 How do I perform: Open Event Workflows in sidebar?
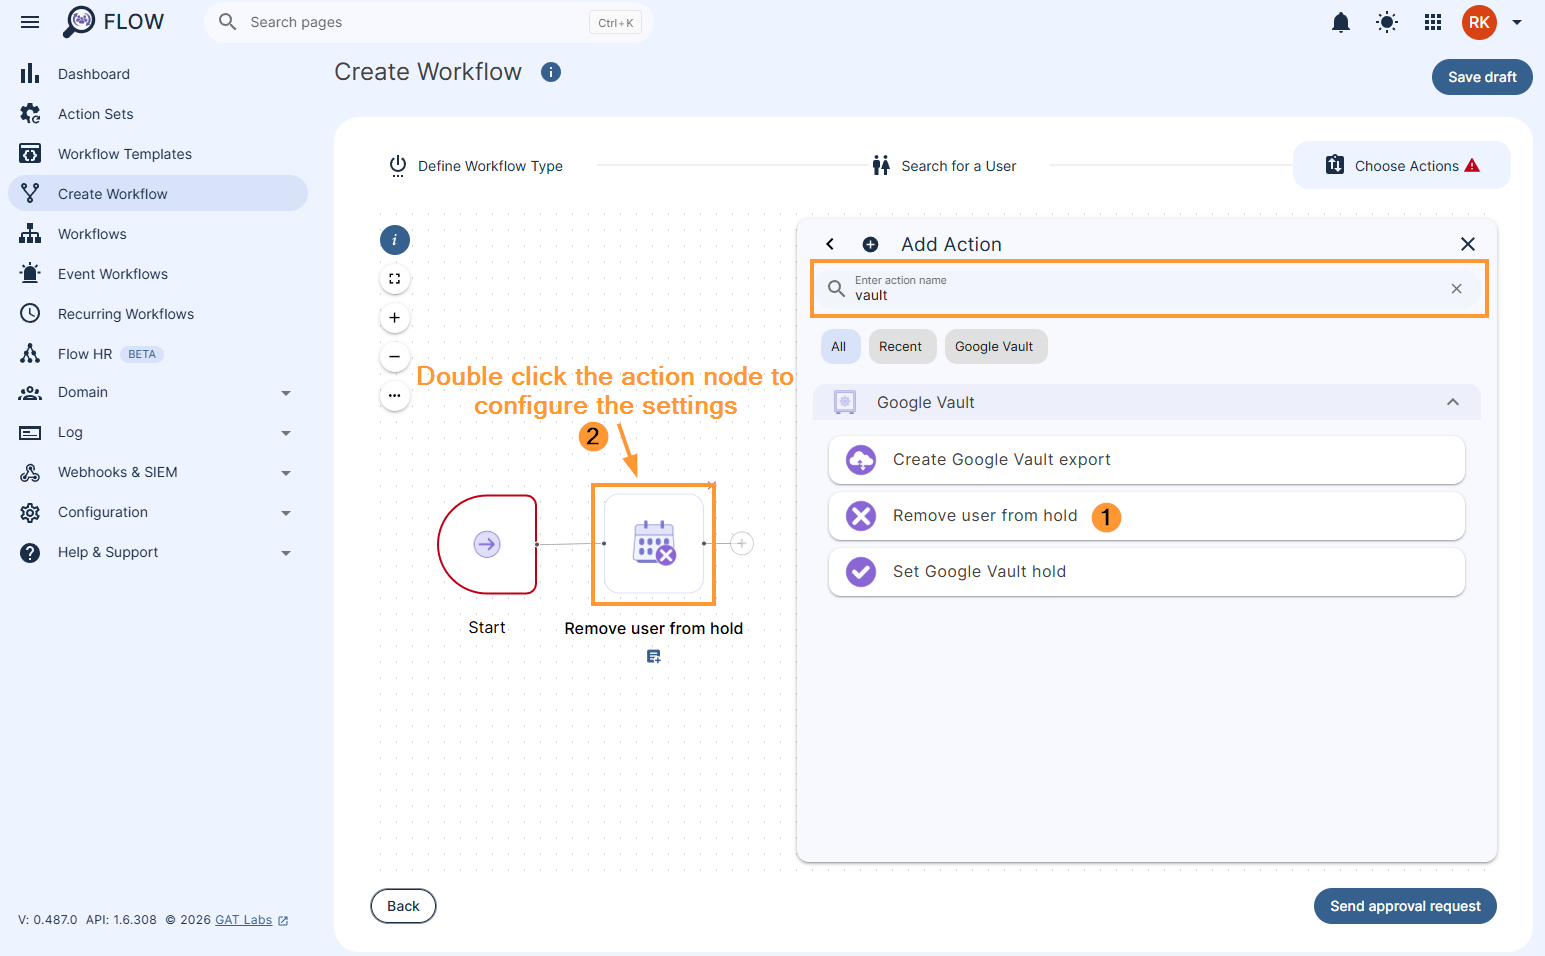click(x=158, y=274)
